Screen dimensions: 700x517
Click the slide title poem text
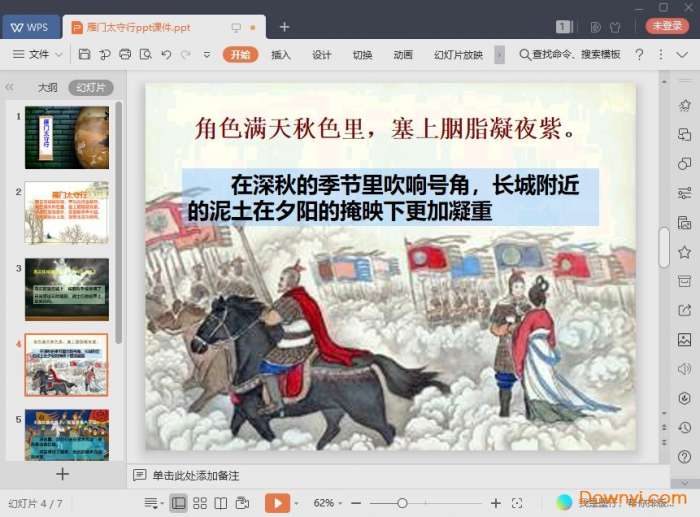pos(385,129)
